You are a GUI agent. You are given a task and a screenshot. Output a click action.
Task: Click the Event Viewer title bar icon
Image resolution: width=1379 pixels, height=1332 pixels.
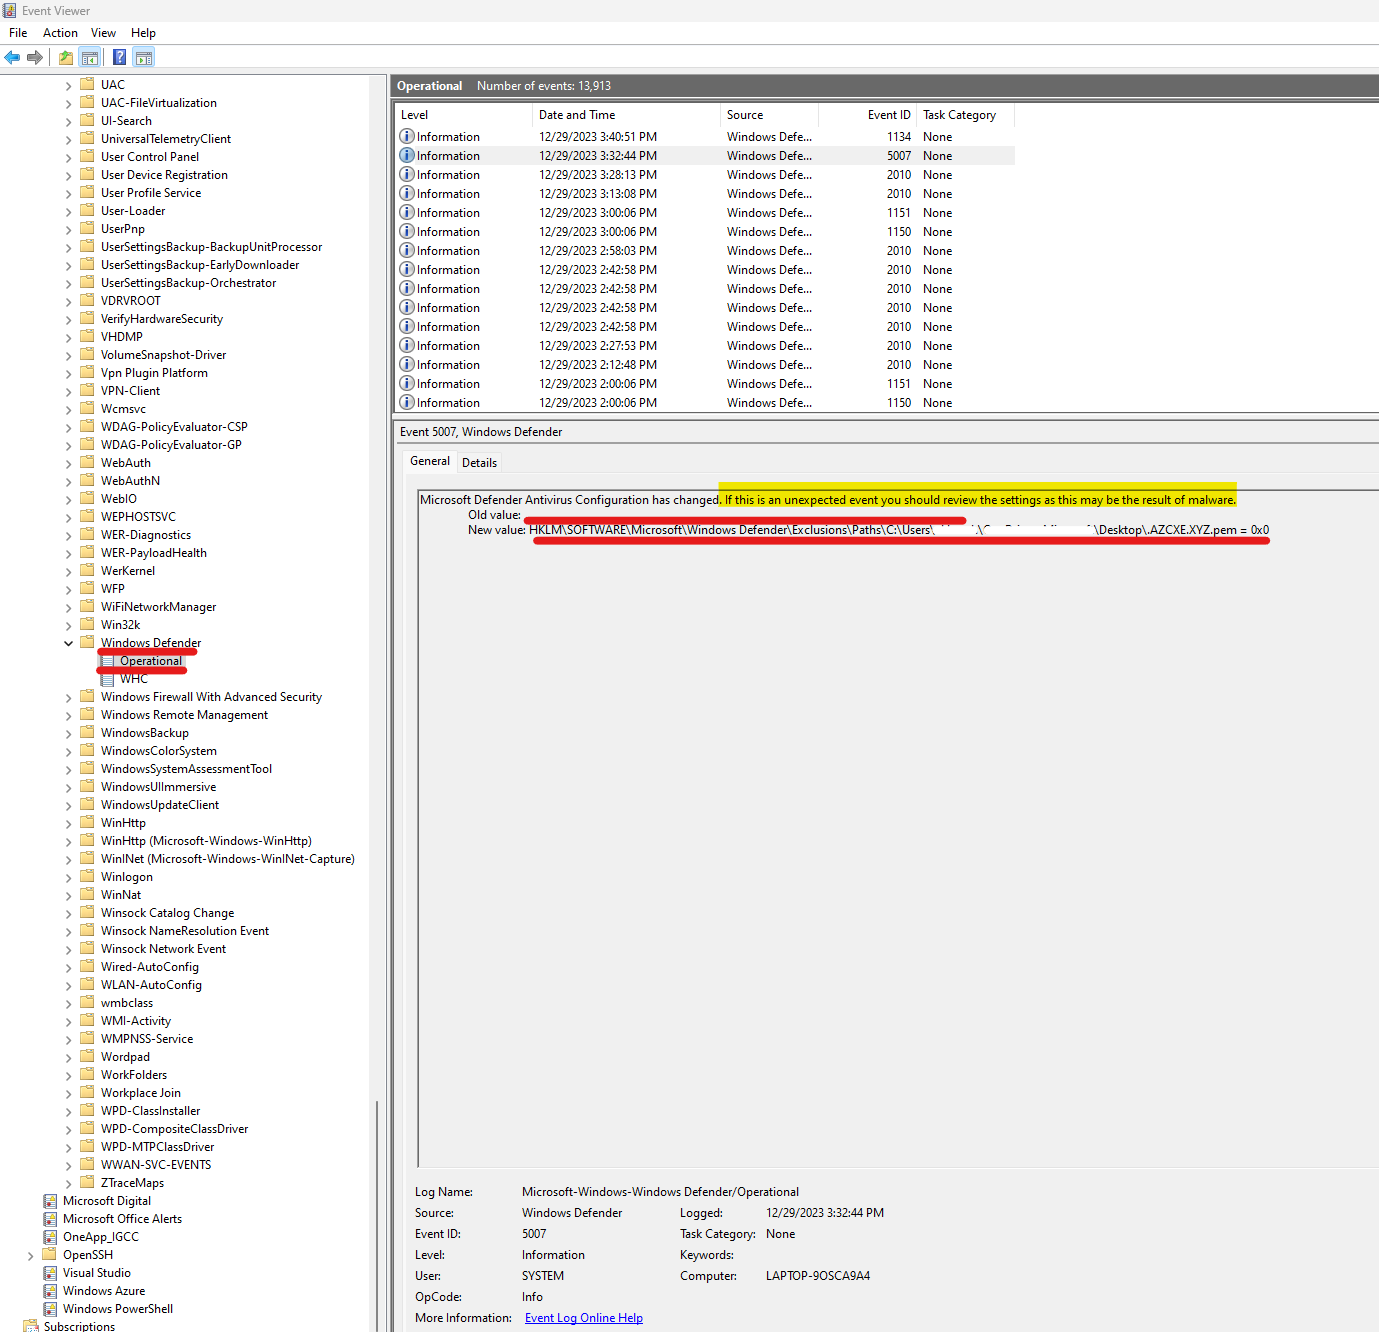click(x=9, y=10)
